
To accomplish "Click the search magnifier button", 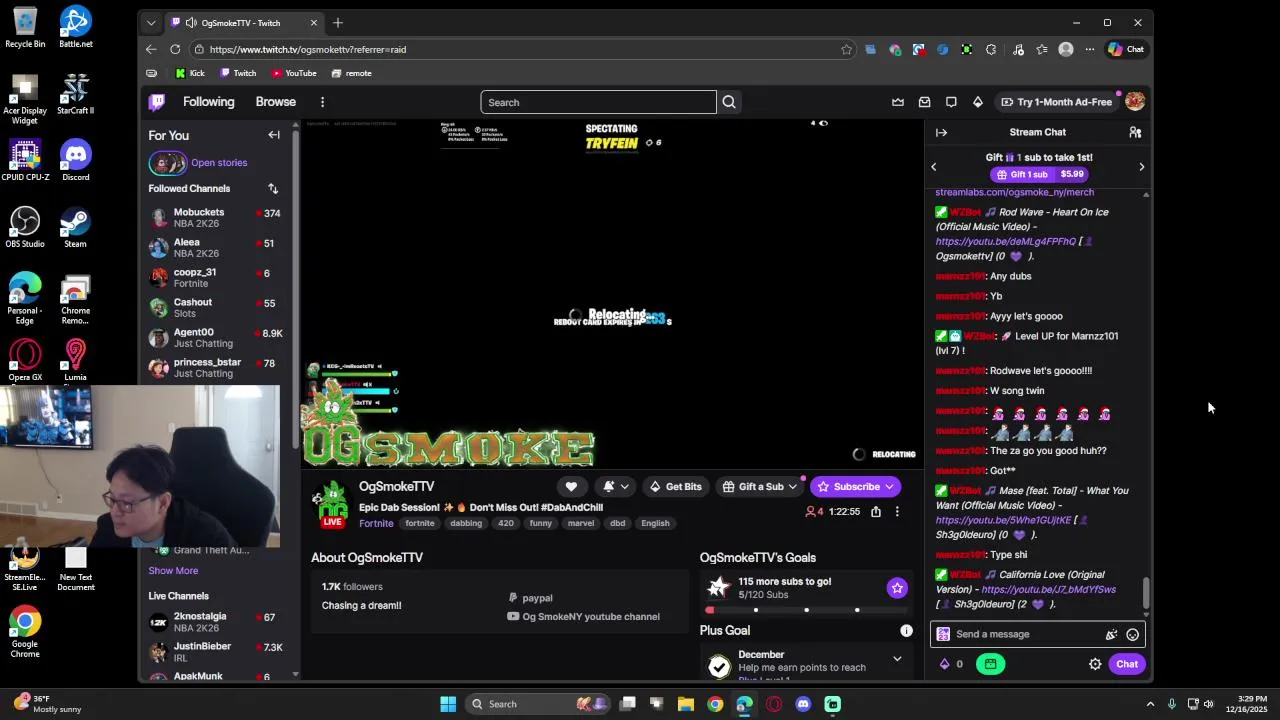I will tap(729, 102).
